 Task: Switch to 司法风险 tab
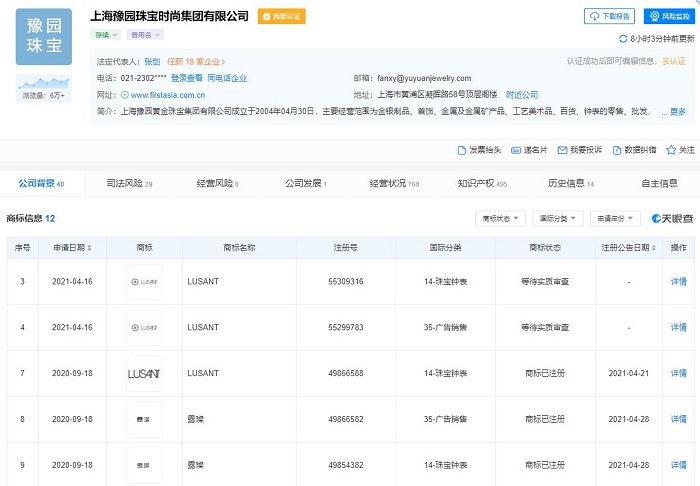(129, 183)
